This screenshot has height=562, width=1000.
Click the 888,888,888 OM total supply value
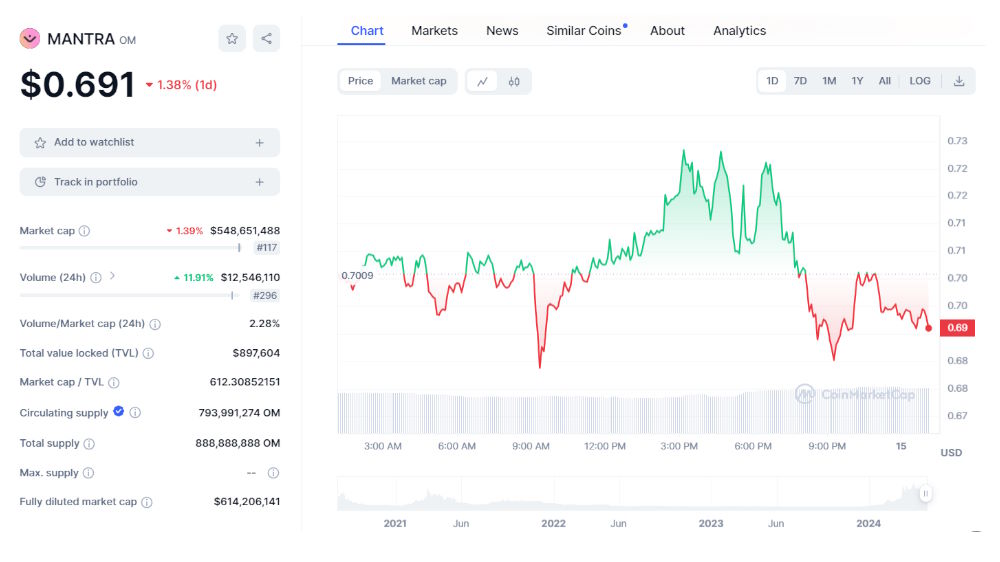[x=237, y=443]
